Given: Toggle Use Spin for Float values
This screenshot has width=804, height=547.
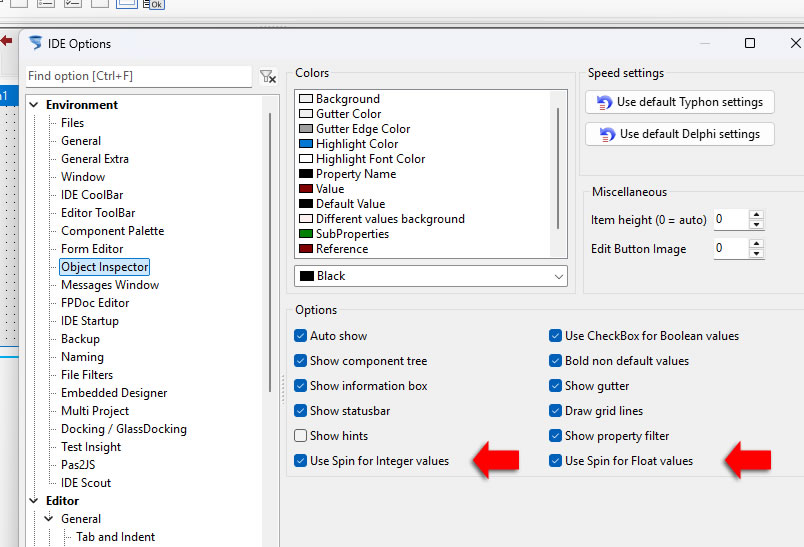Looking at the screenshot, I should (556, 461).
